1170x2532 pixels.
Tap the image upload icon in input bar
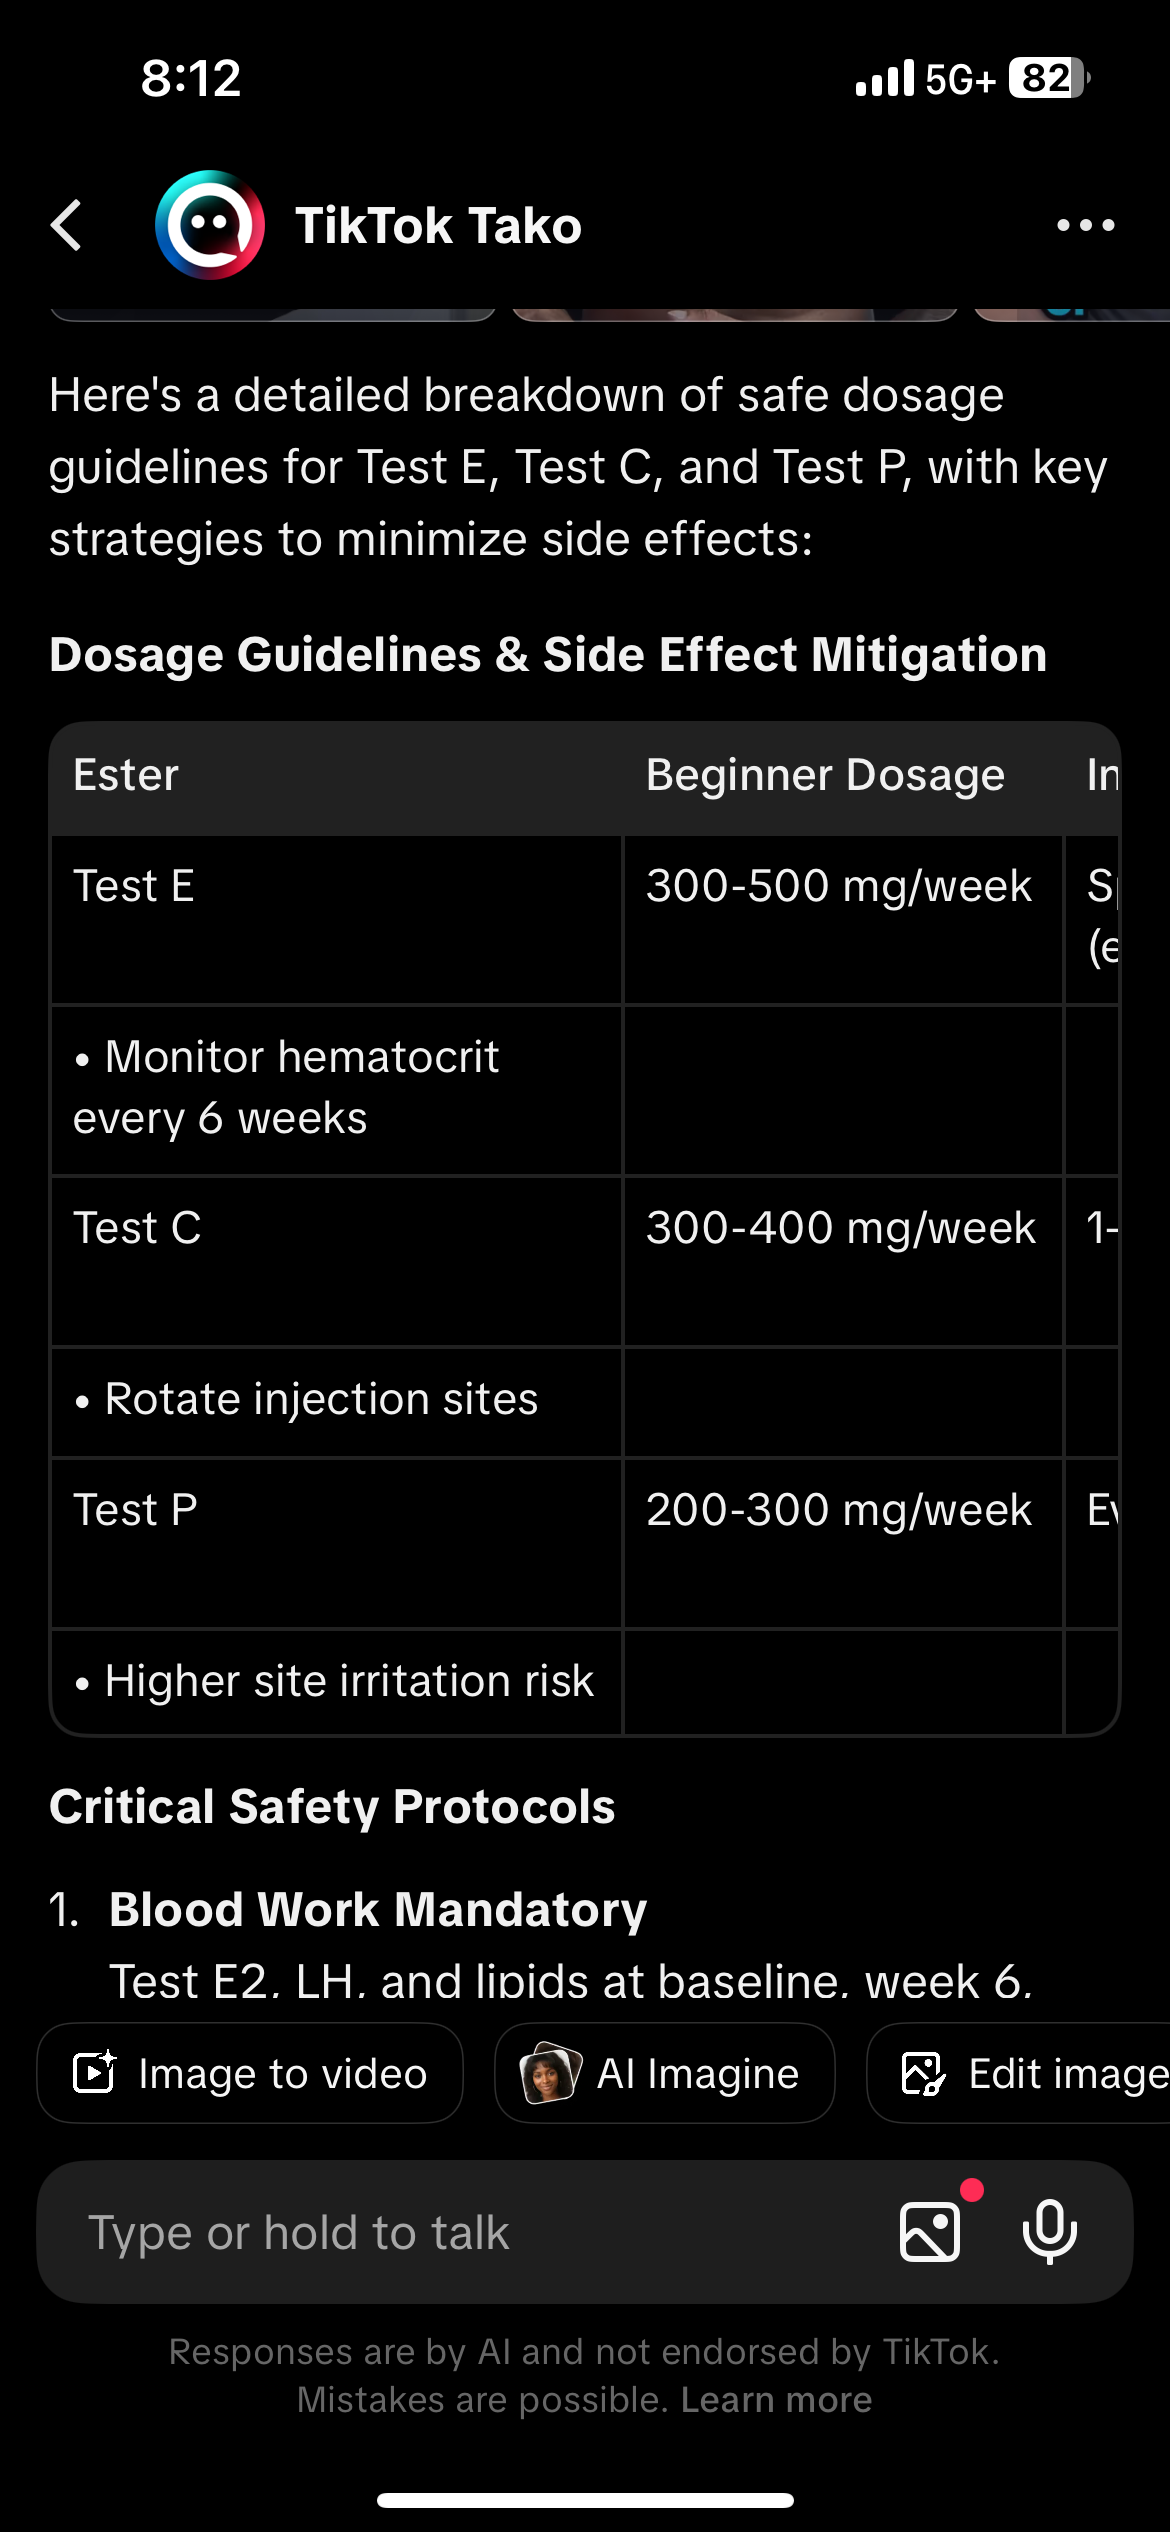(930, 2232)
